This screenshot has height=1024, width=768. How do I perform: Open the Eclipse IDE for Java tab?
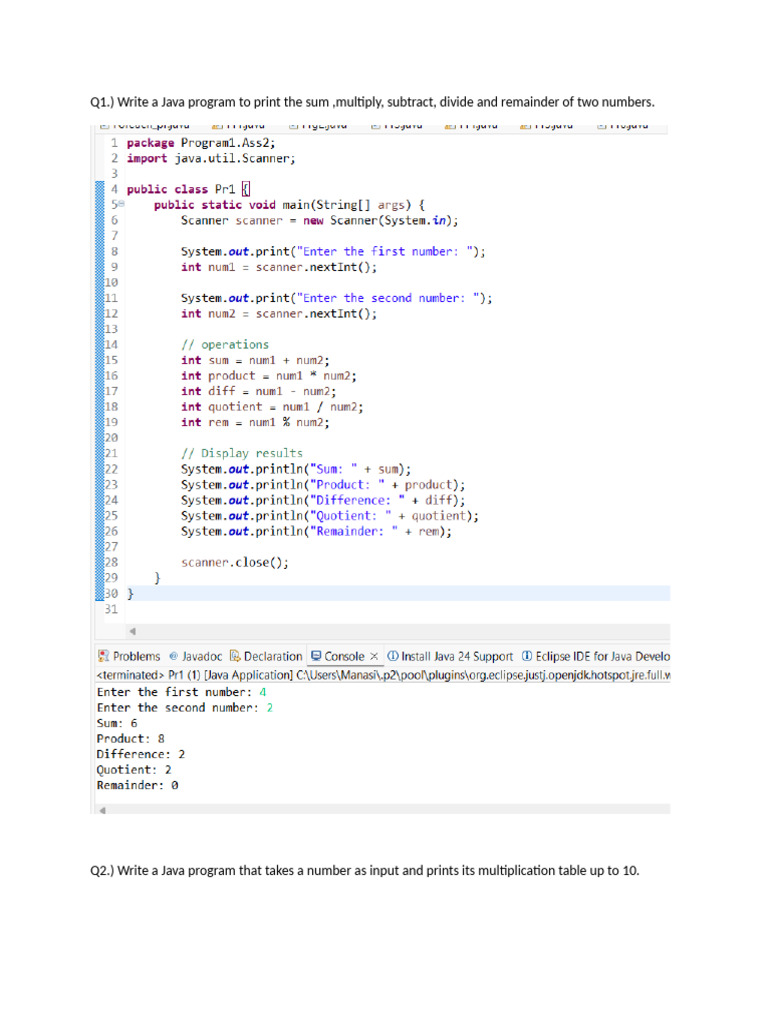(x=596, y=656)
